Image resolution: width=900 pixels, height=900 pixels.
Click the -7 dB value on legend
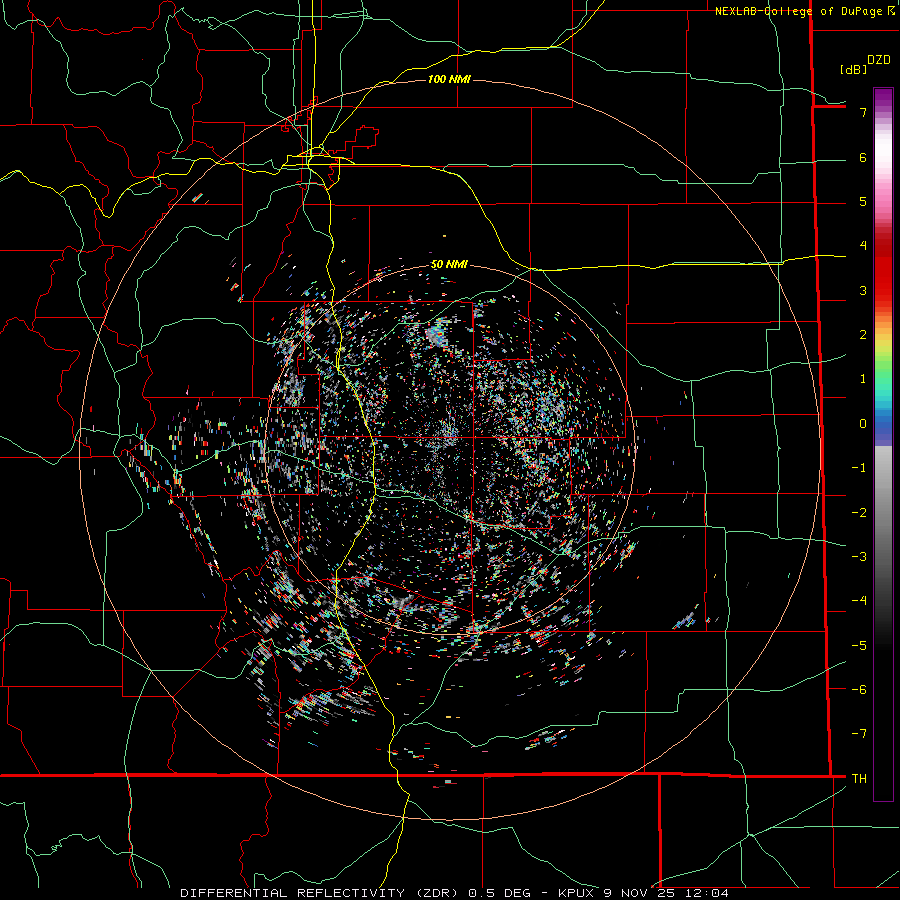point(859,734)
